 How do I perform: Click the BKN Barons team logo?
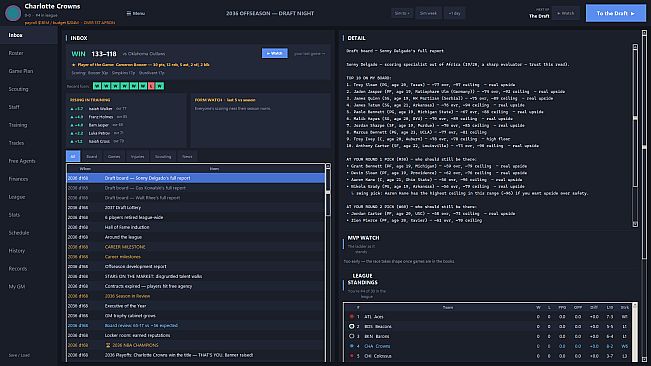[x=352, y=336]
